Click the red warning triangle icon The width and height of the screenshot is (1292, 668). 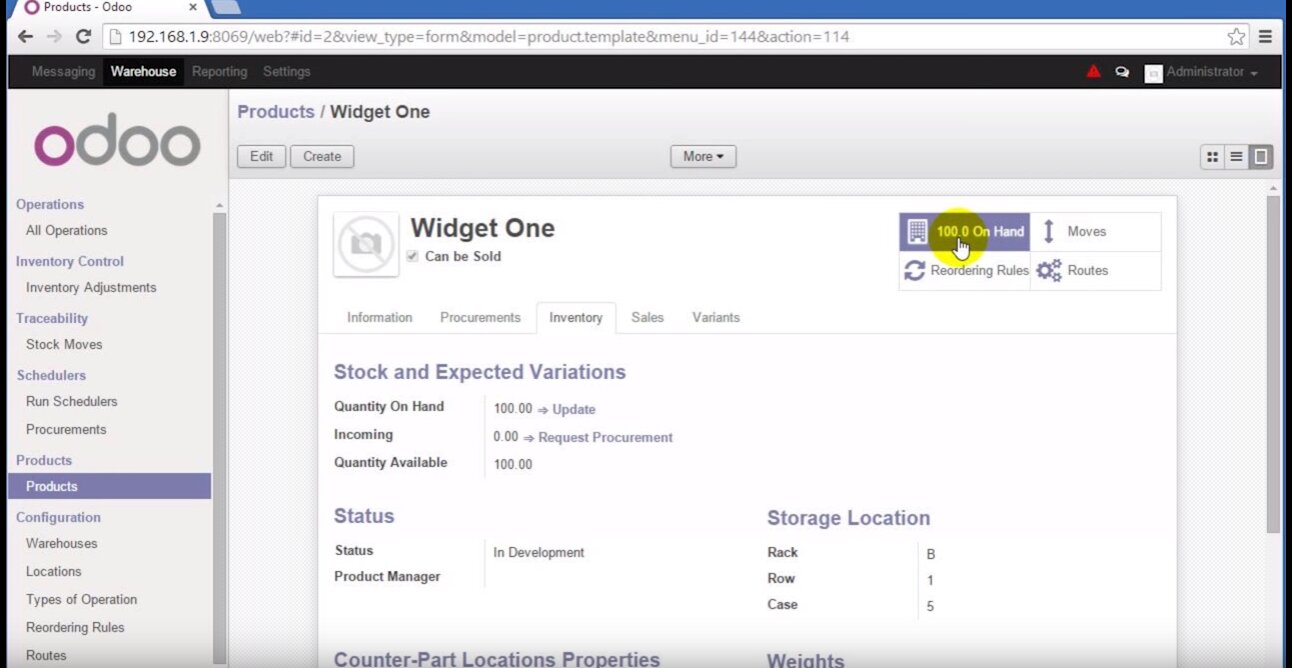[1093, 72]
